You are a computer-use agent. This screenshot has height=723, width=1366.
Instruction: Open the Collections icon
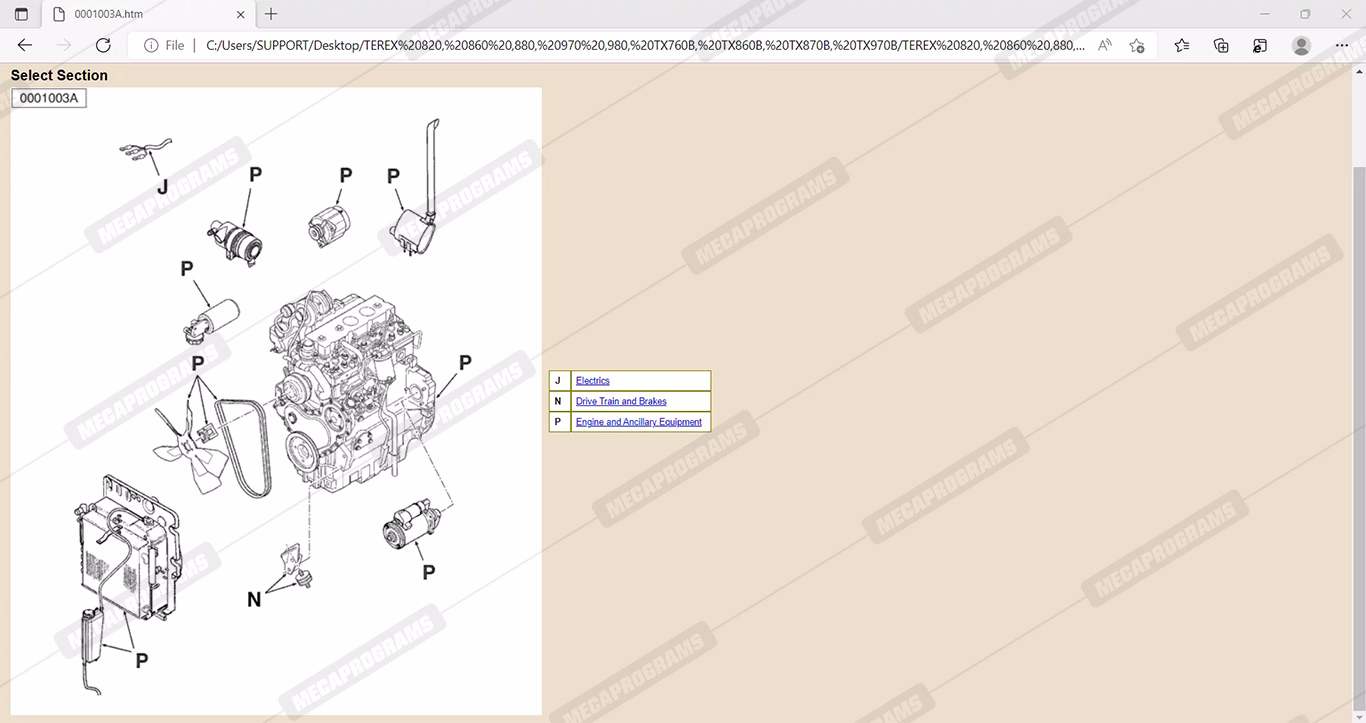[x=1221, y=45]
